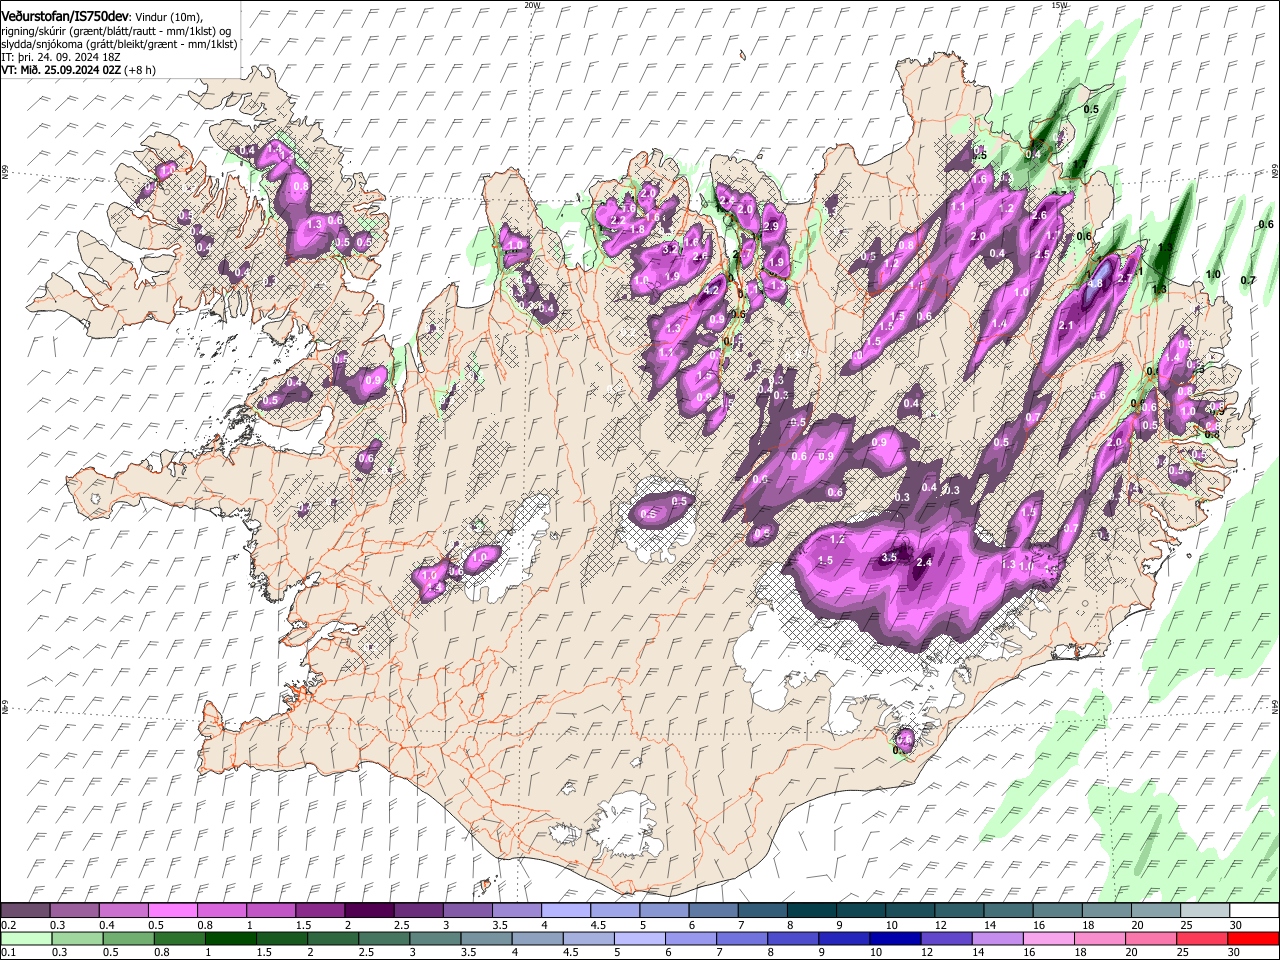
Task: Click the 3.5 precipitation value on the map
Action: point(889,558)
